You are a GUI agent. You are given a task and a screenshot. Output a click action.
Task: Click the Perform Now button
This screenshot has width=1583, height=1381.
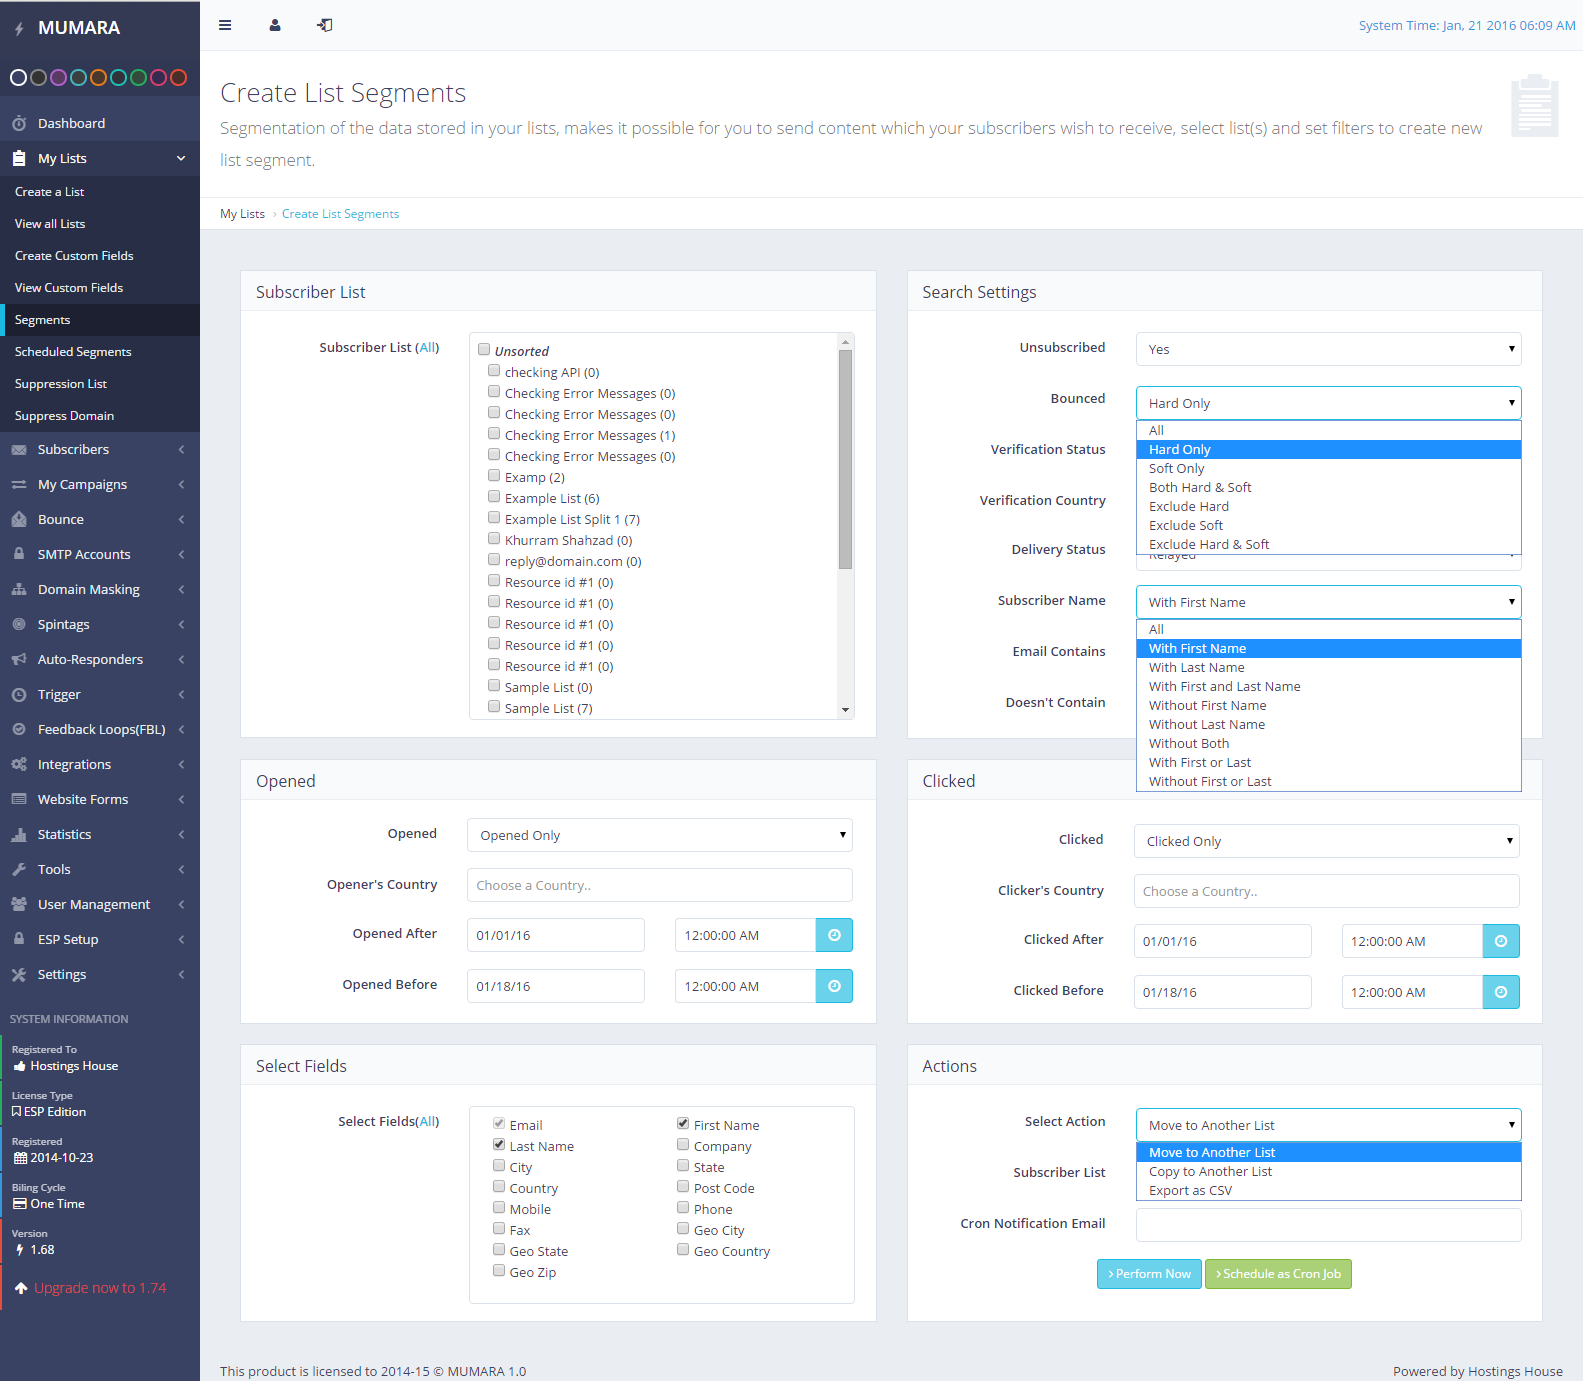(x=1149, y=1274)
